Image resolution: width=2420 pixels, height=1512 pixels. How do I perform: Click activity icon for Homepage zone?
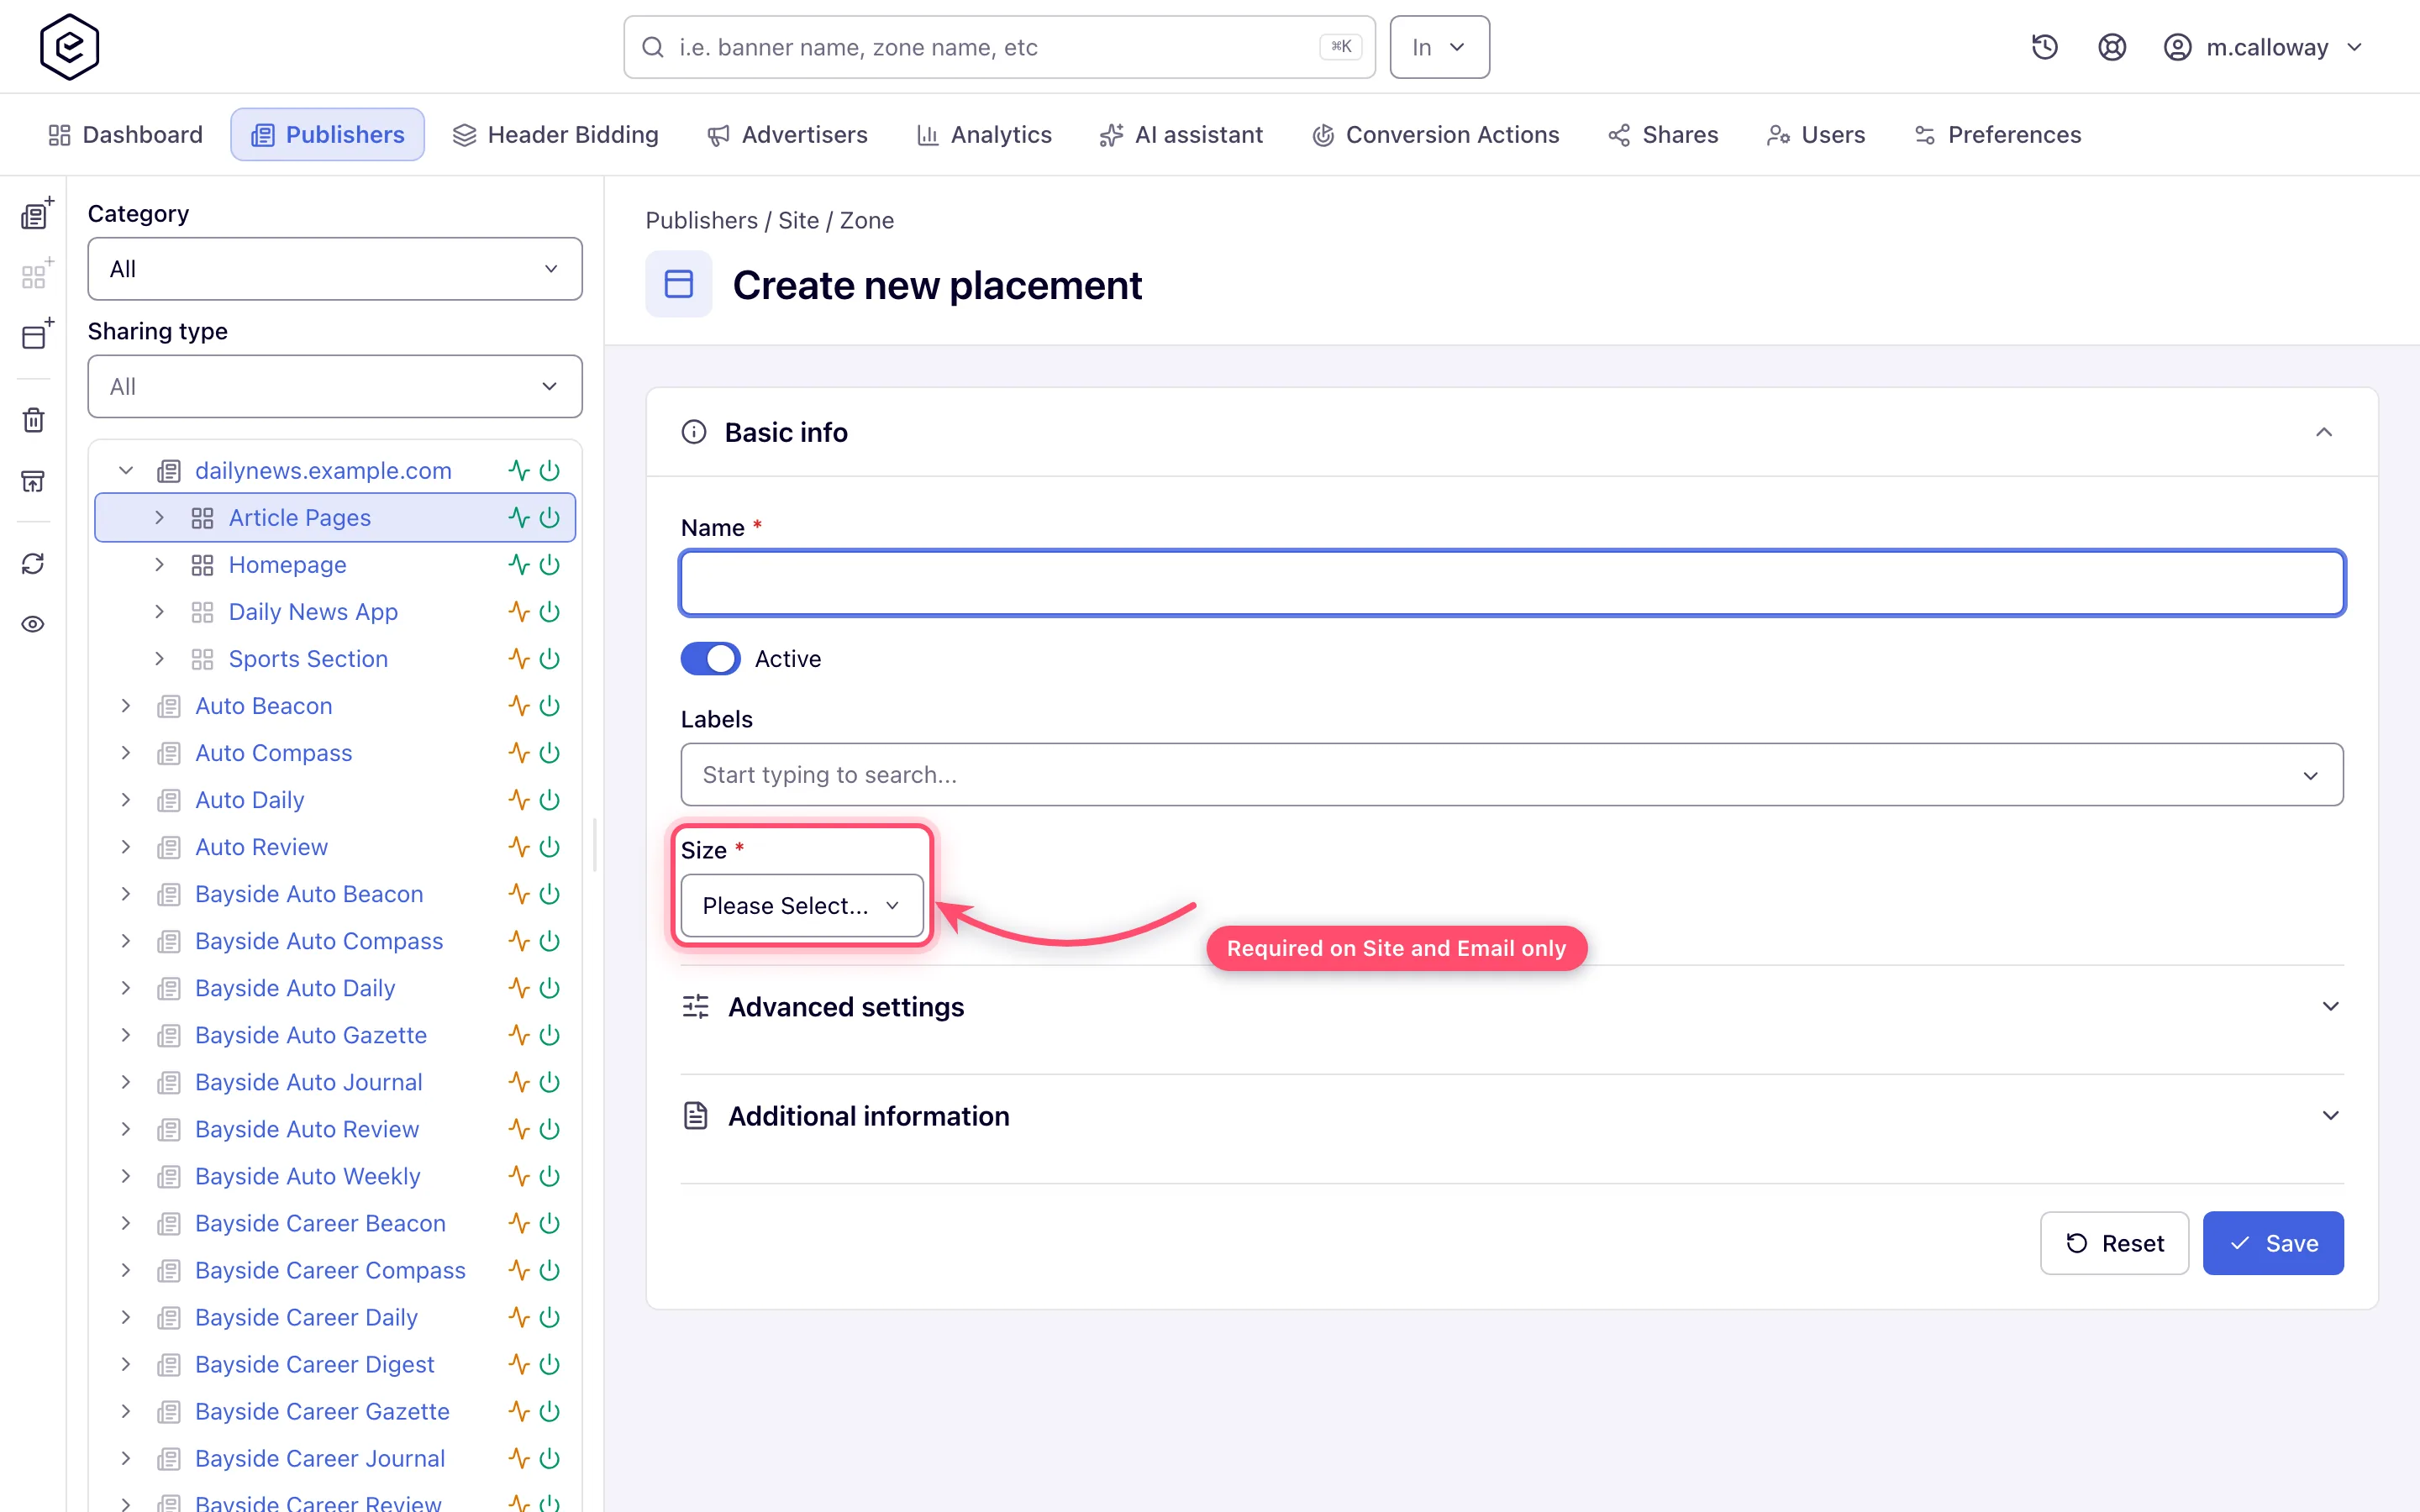pos(518,565)
